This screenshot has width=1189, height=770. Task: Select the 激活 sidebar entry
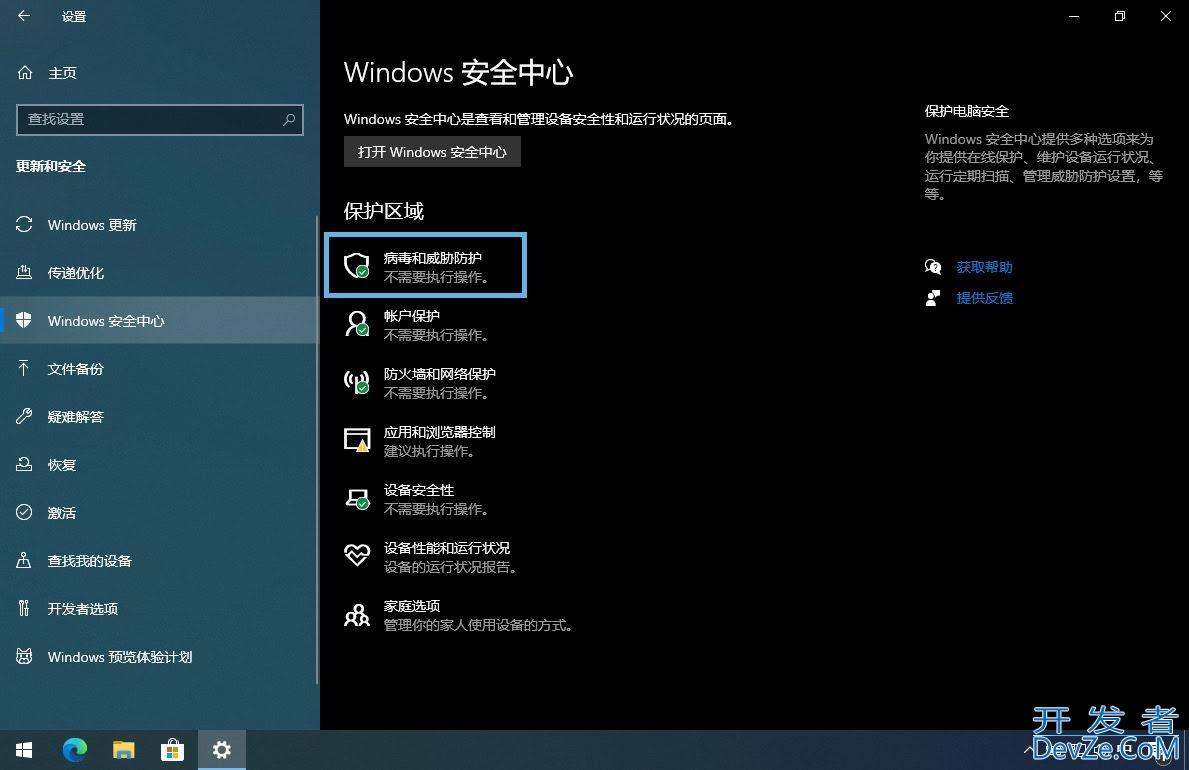(159, 512)
